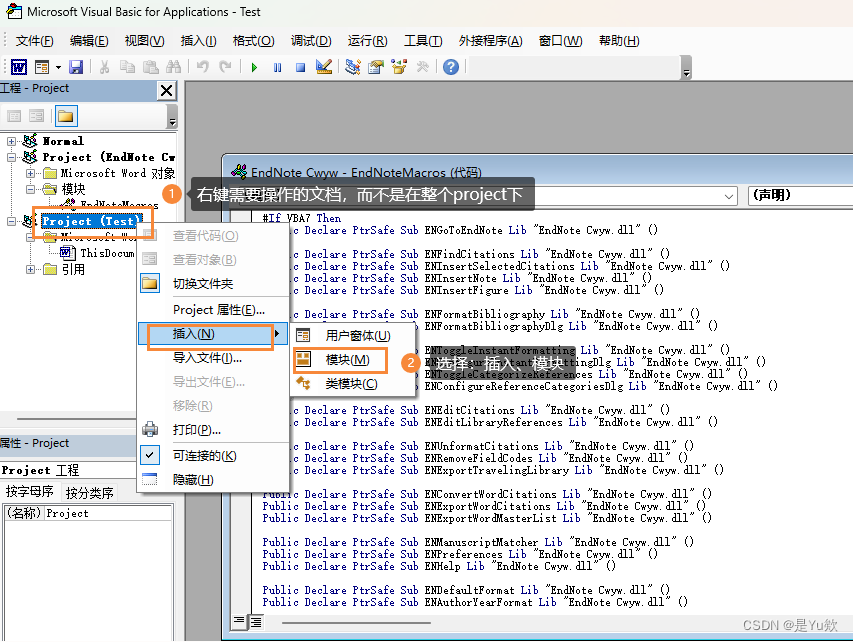Open the 帮助(H) menu

tap(619, 41)
